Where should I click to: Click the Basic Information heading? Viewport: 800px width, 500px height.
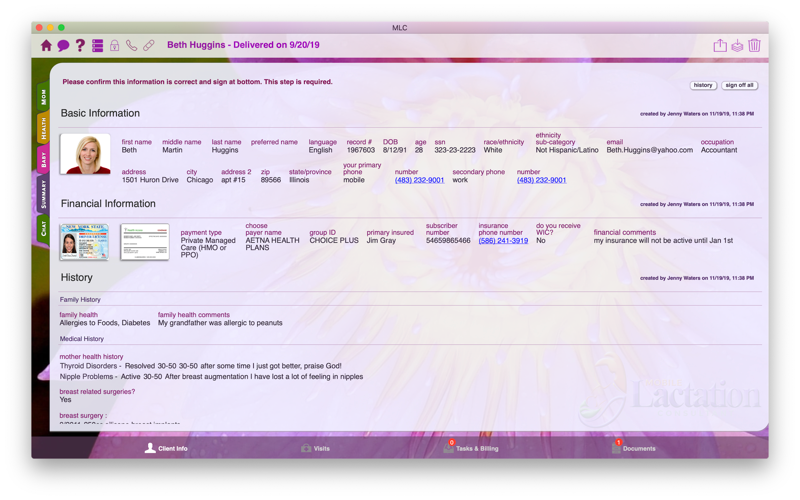tap(100, 113)
